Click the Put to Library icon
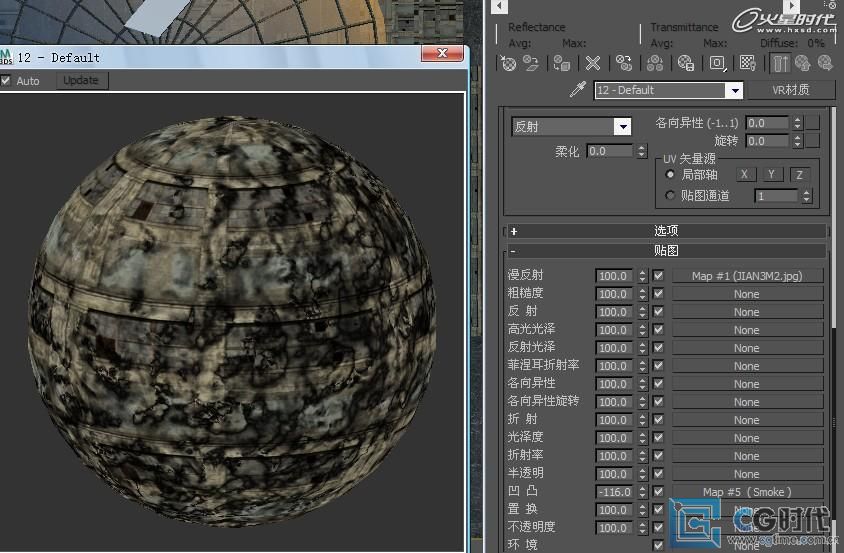The height and width of the screenshot is (553, 844). 686,63
